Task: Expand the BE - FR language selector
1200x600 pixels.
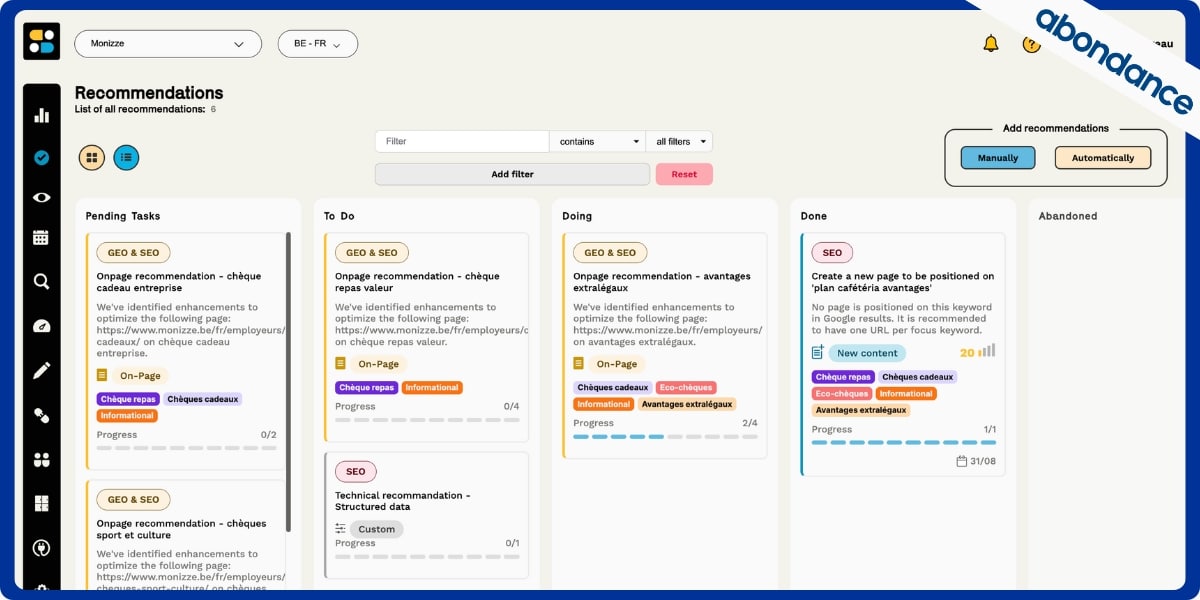Action: [317, 44]
